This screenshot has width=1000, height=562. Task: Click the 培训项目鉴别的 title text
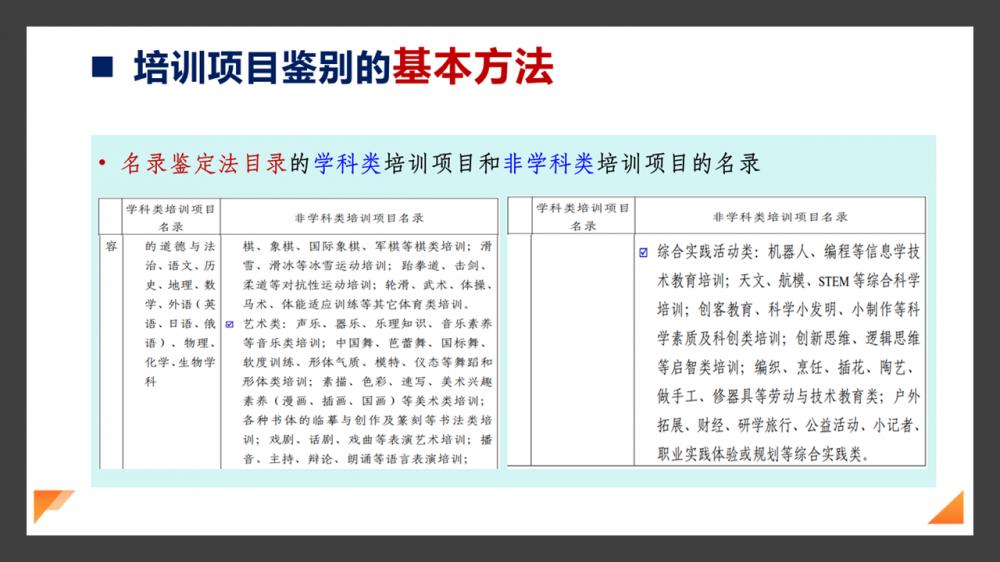click(x=260, y=67)
